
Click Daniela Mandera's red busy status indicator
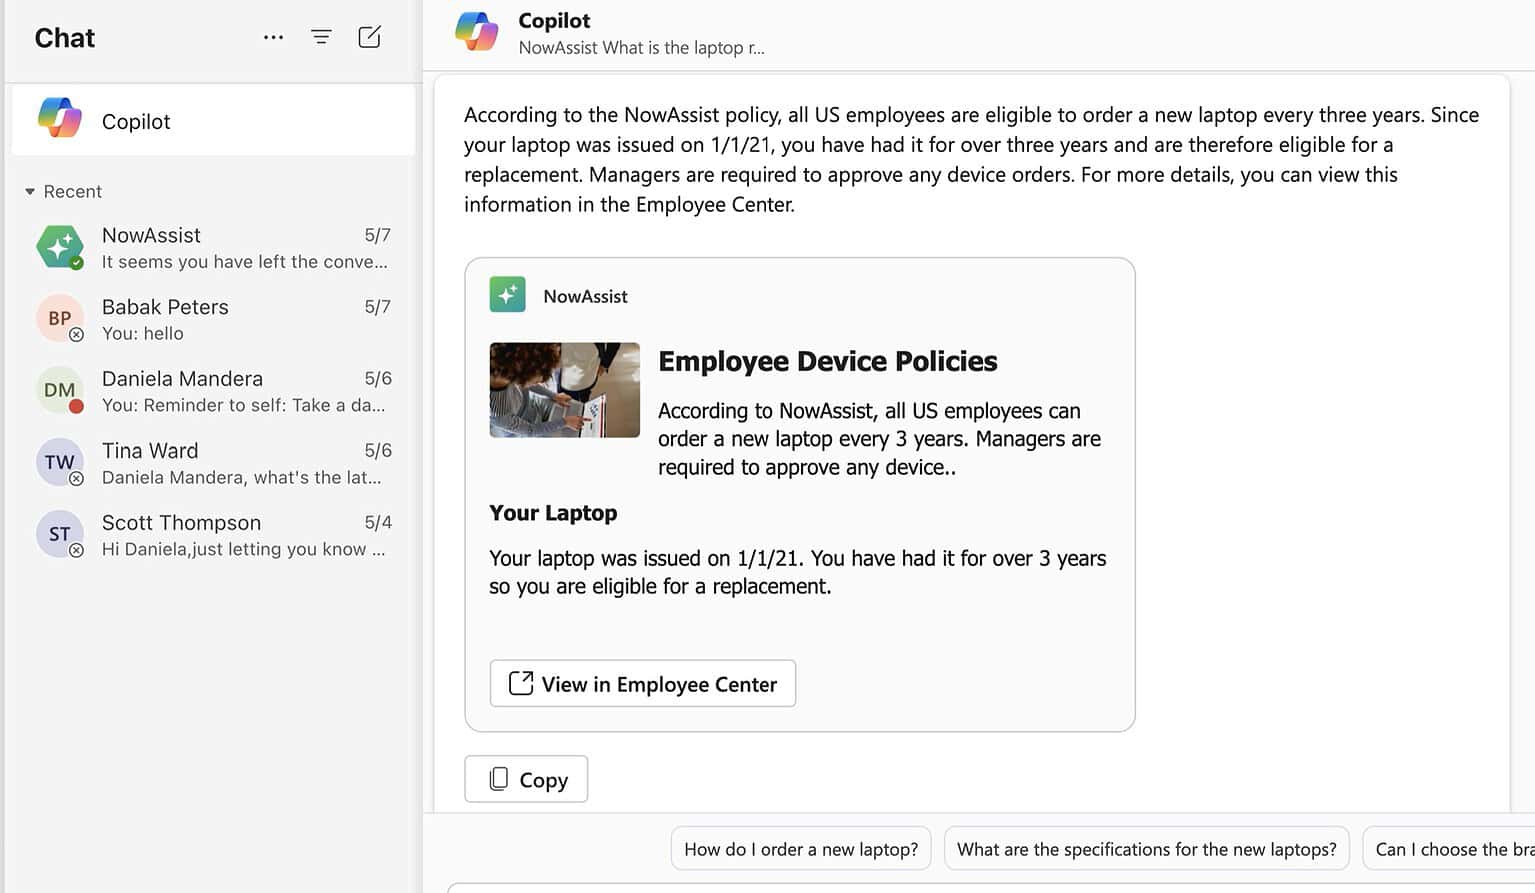point(78,405)
